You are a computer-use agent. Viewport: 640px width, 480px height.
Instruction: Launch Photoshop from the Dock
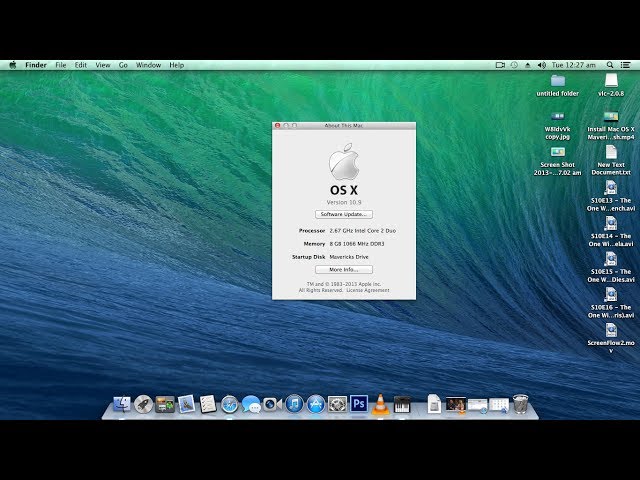359,404
